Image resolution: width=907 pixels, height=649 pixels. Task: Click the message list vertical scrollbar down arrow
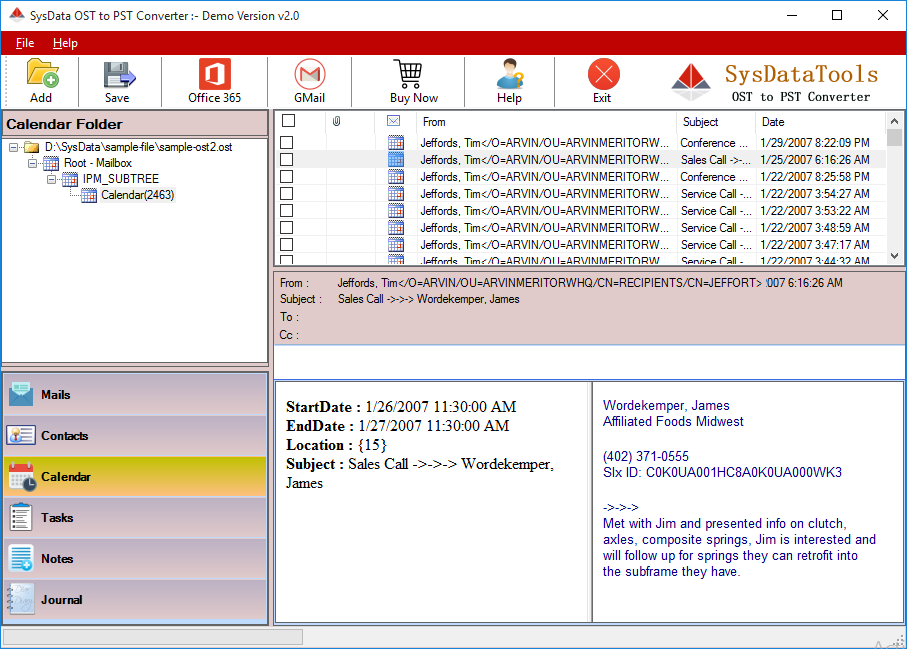coord(895,256)
